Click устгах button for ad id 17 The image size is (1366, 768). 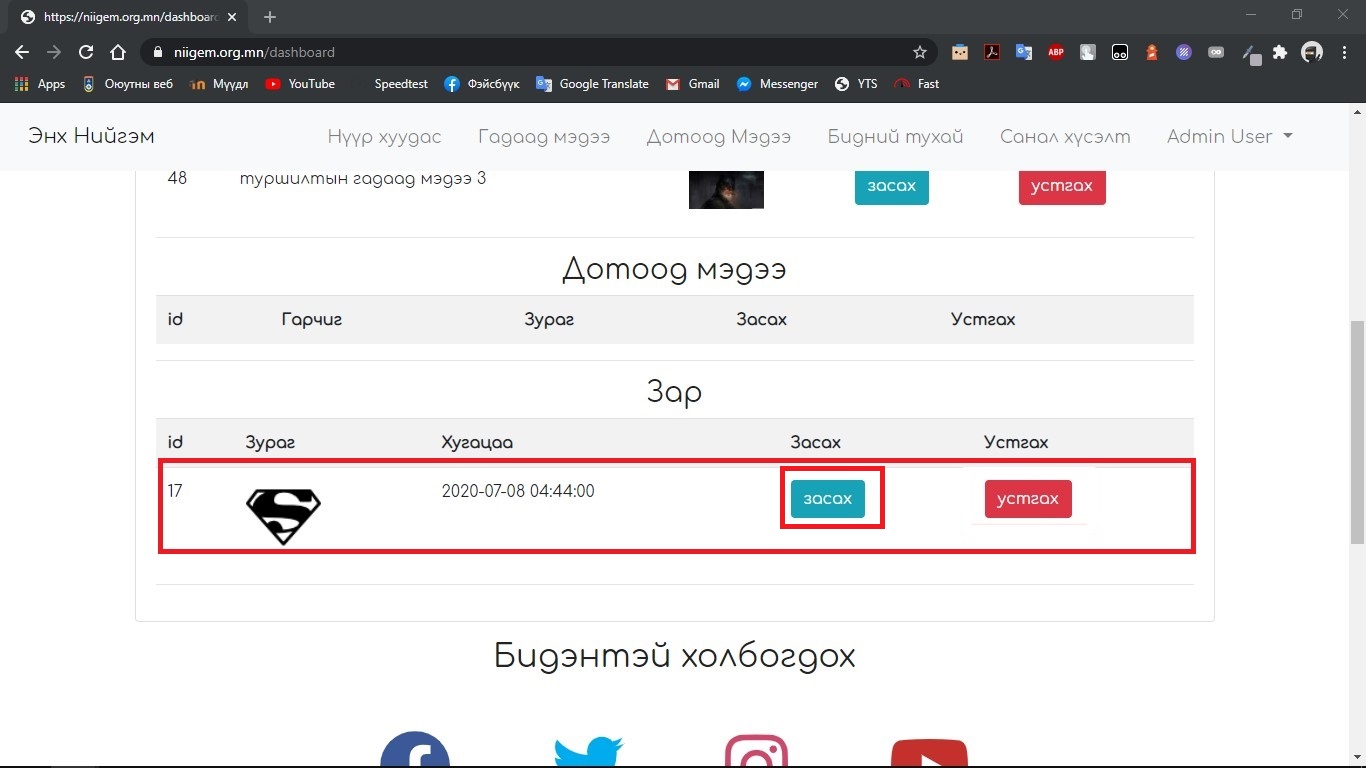[x=1027, y=499]
